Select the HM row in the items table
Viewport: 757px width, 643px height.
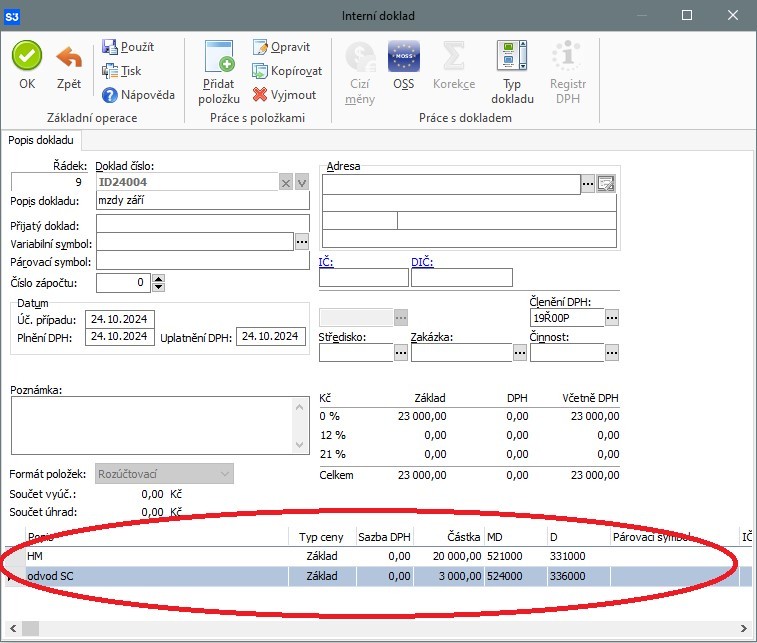378,556
